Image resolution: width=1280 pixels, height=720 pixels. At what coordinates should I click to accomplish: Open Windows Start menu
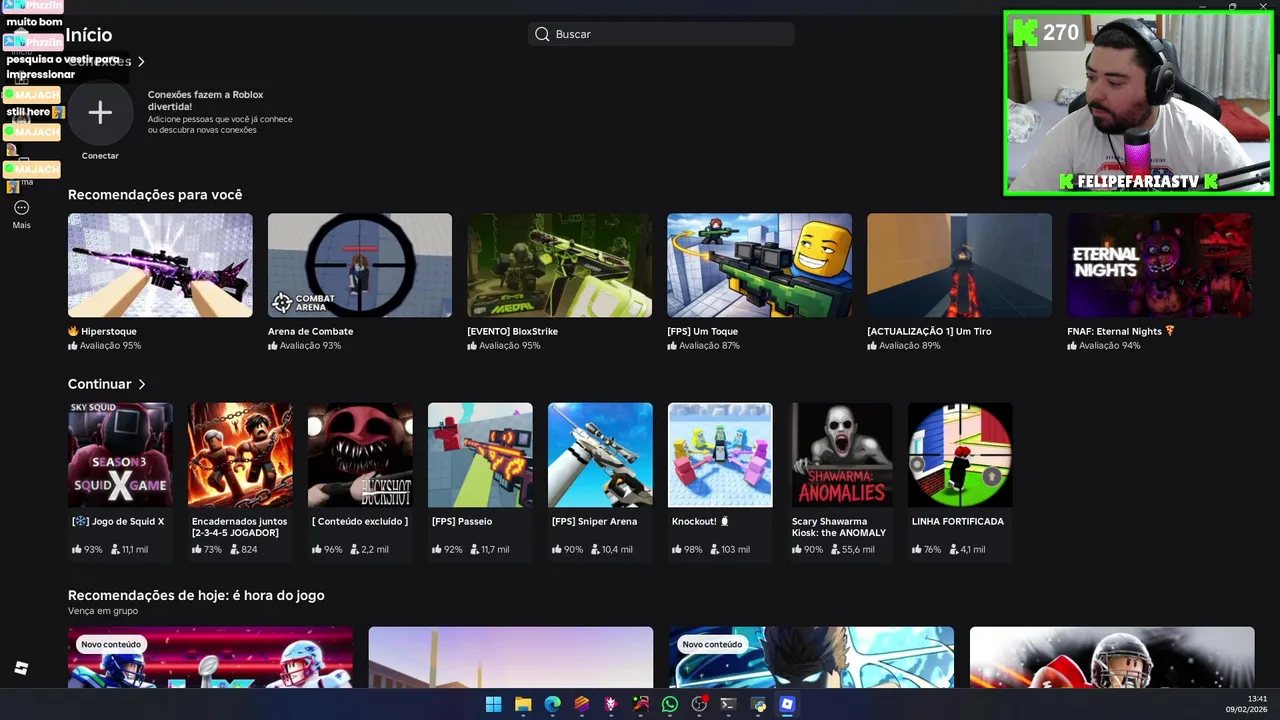tap(493, 704)
